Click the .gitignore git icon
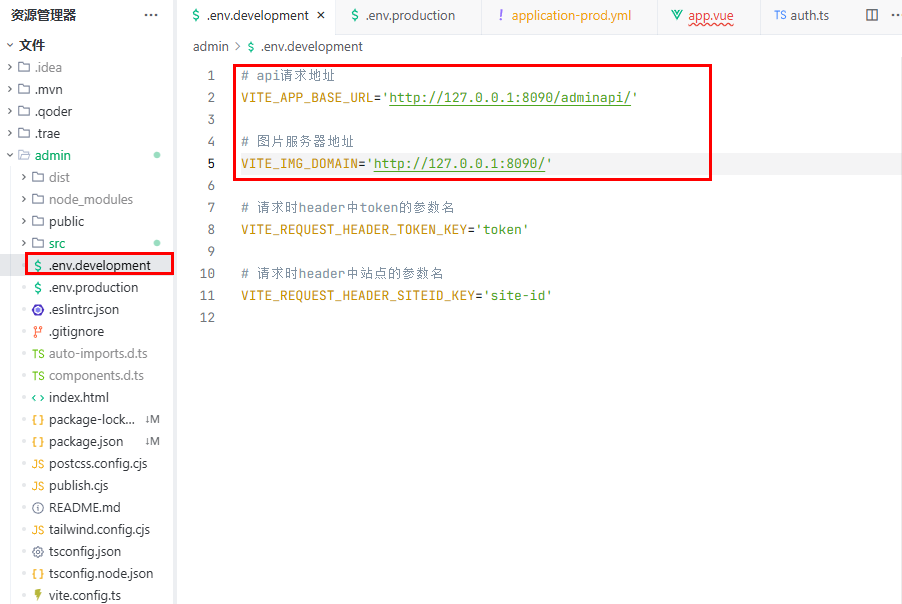902x604 pixels. tap(38, 331)
